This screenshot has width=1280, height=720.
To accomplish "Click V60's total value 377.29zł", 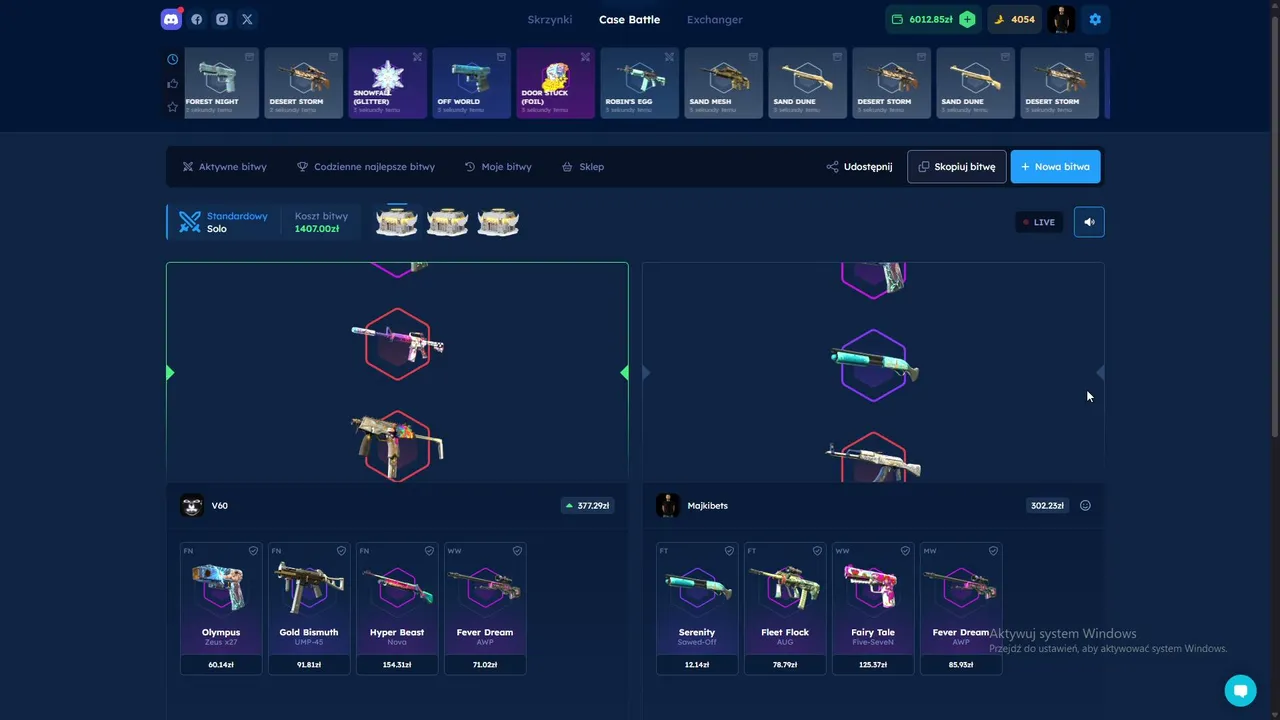I will pyautogui.click(x=587, y=506).
